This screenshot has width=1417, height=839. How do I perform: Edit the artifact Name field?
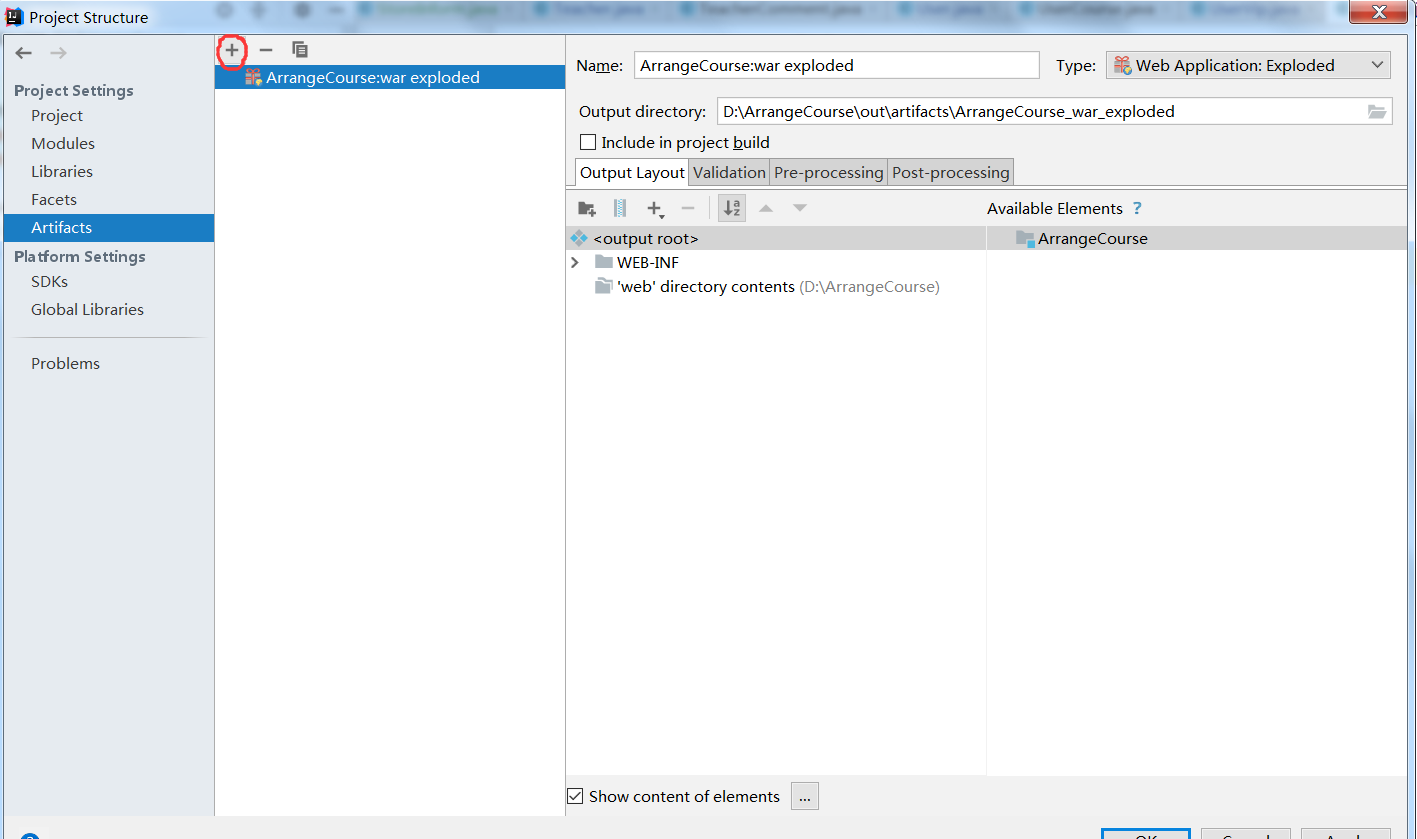pyautogui.click(x=837, y=65)
